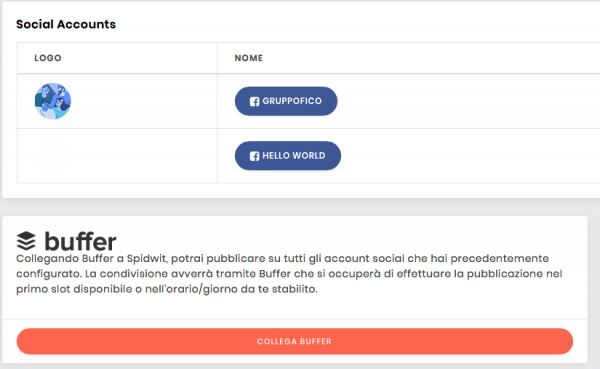Image resolution: width=600 pixels, height=369 pixels.
Task: Click Facebook icon inside HELLO WORLD button
Action: (x=254, y=156)
